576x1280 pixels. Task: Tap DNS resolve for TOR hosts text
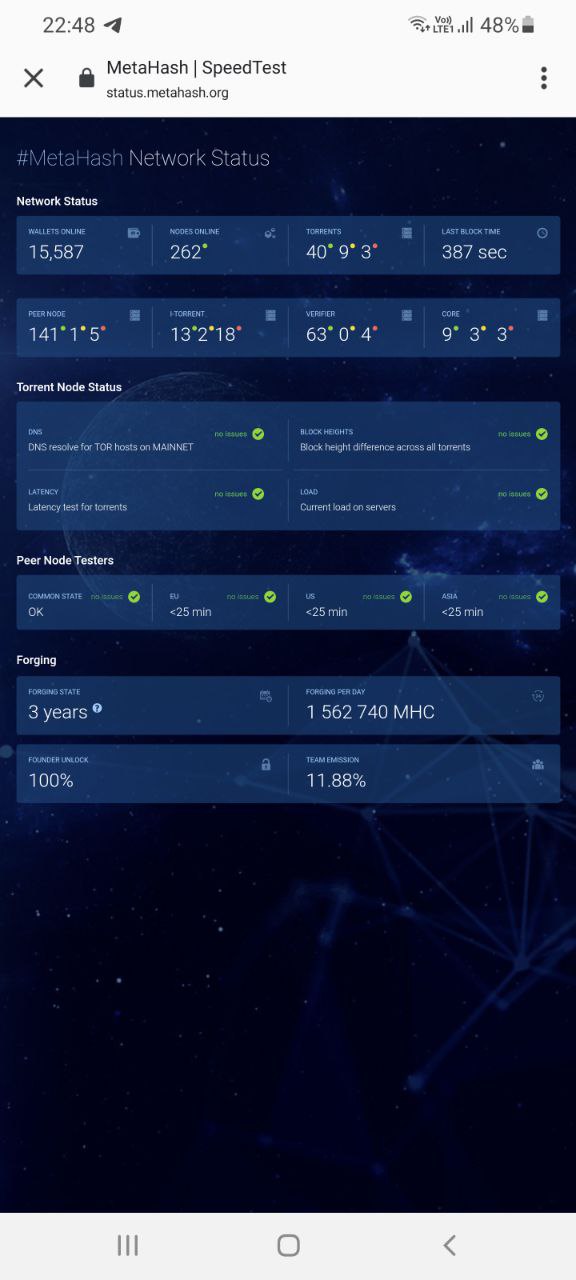[x=111, y=447]
